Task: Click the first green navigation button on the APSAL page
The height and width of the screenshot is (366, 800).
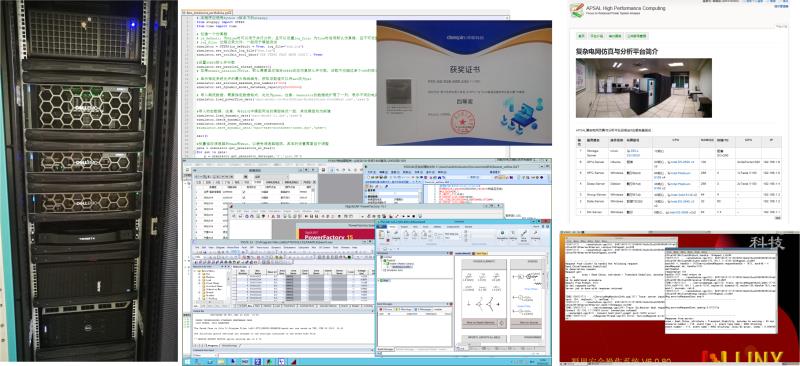Action: point(581,36)
